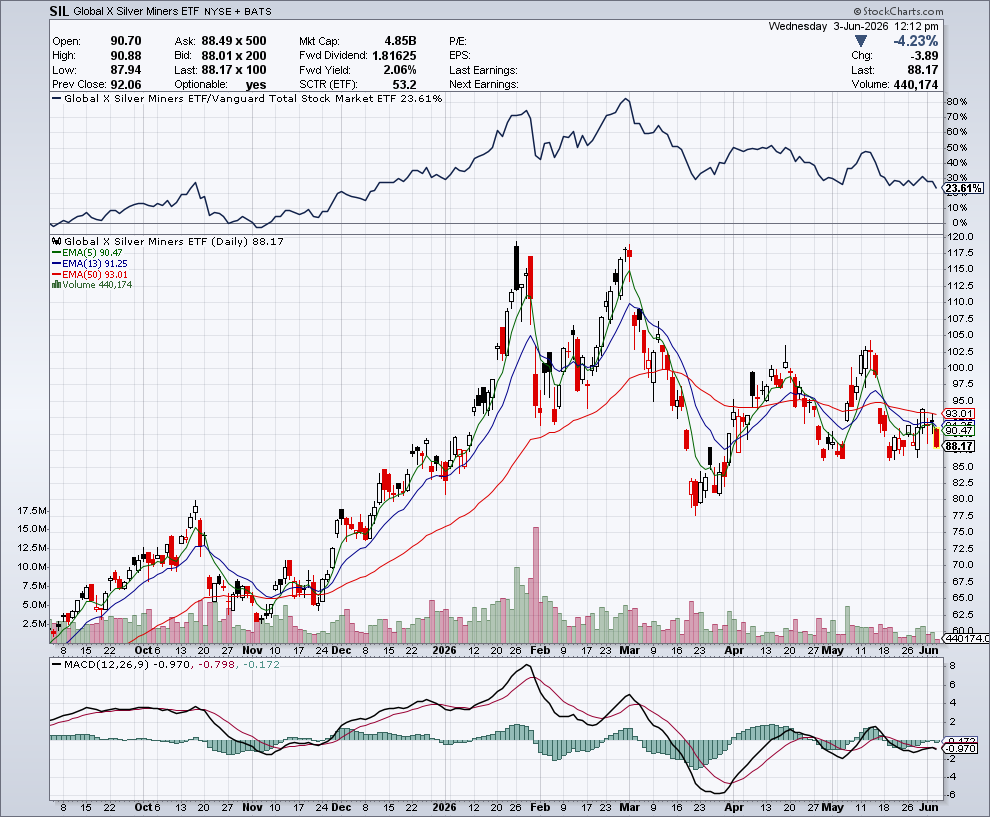
Task: Click the SIL ticker symbol in the header
Action: [x=59, y=11]
